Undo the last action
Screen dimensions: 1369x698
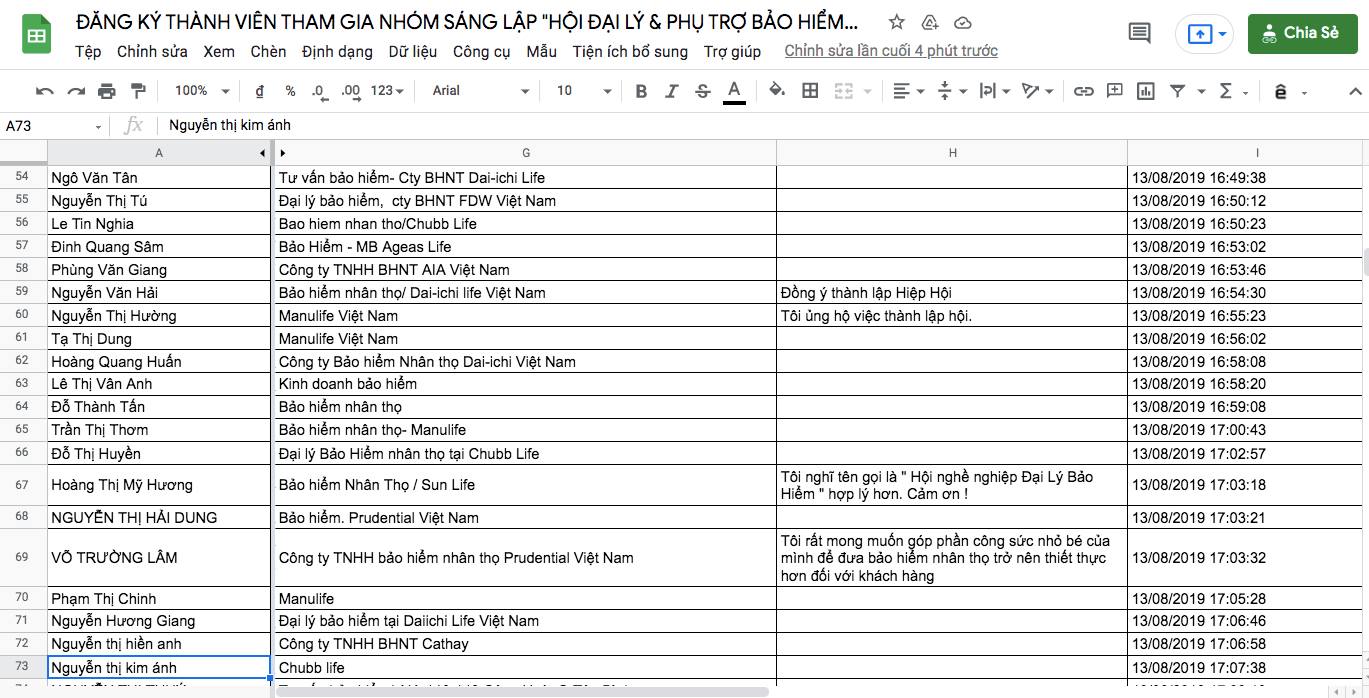pos(44,91)
